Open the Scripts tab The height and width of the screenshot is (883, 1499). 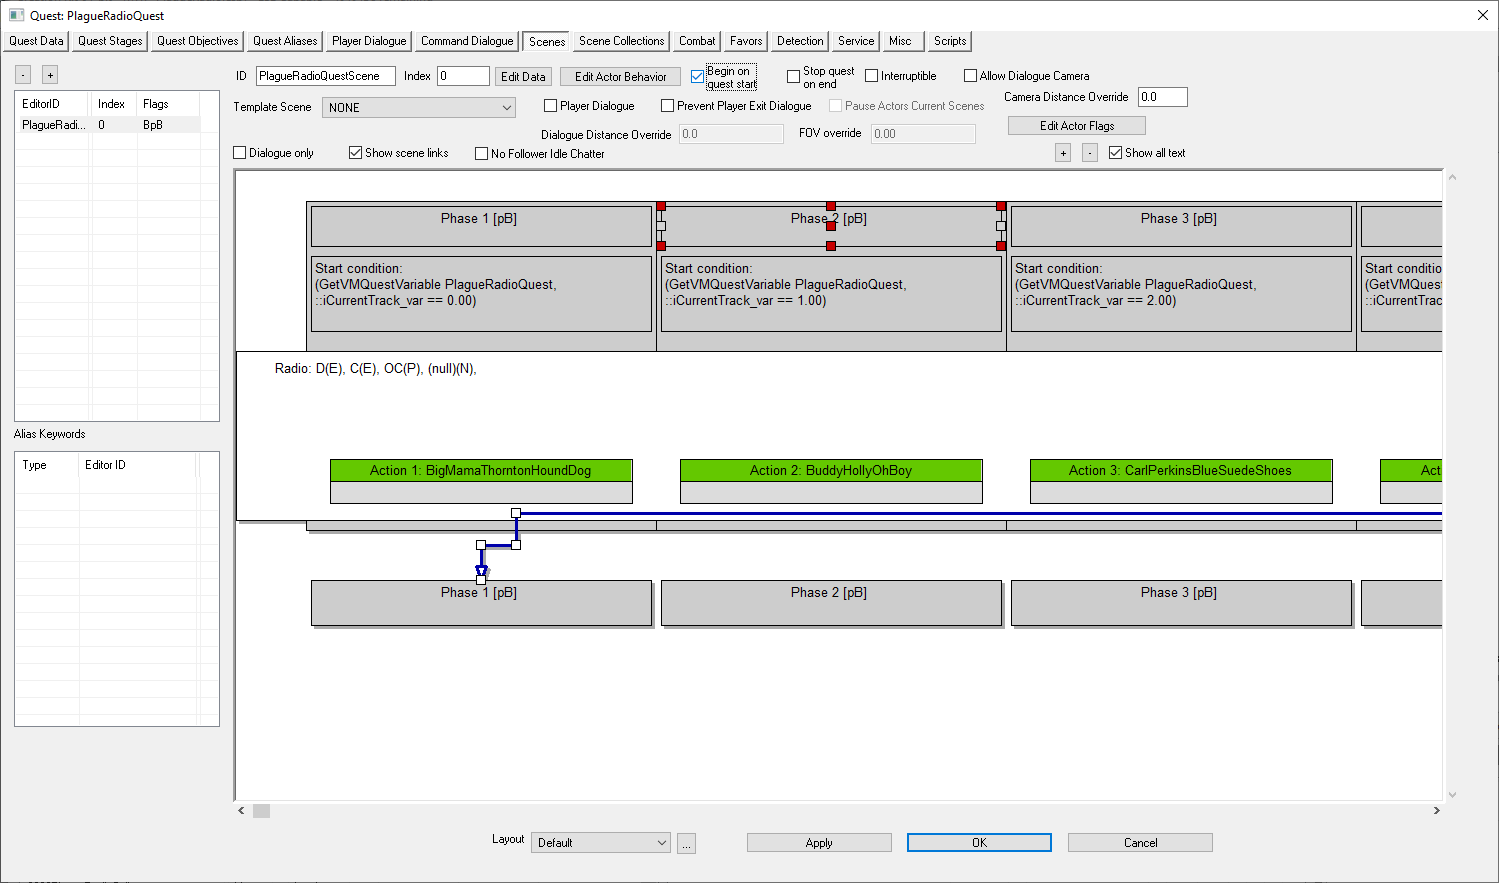point(950,41)
